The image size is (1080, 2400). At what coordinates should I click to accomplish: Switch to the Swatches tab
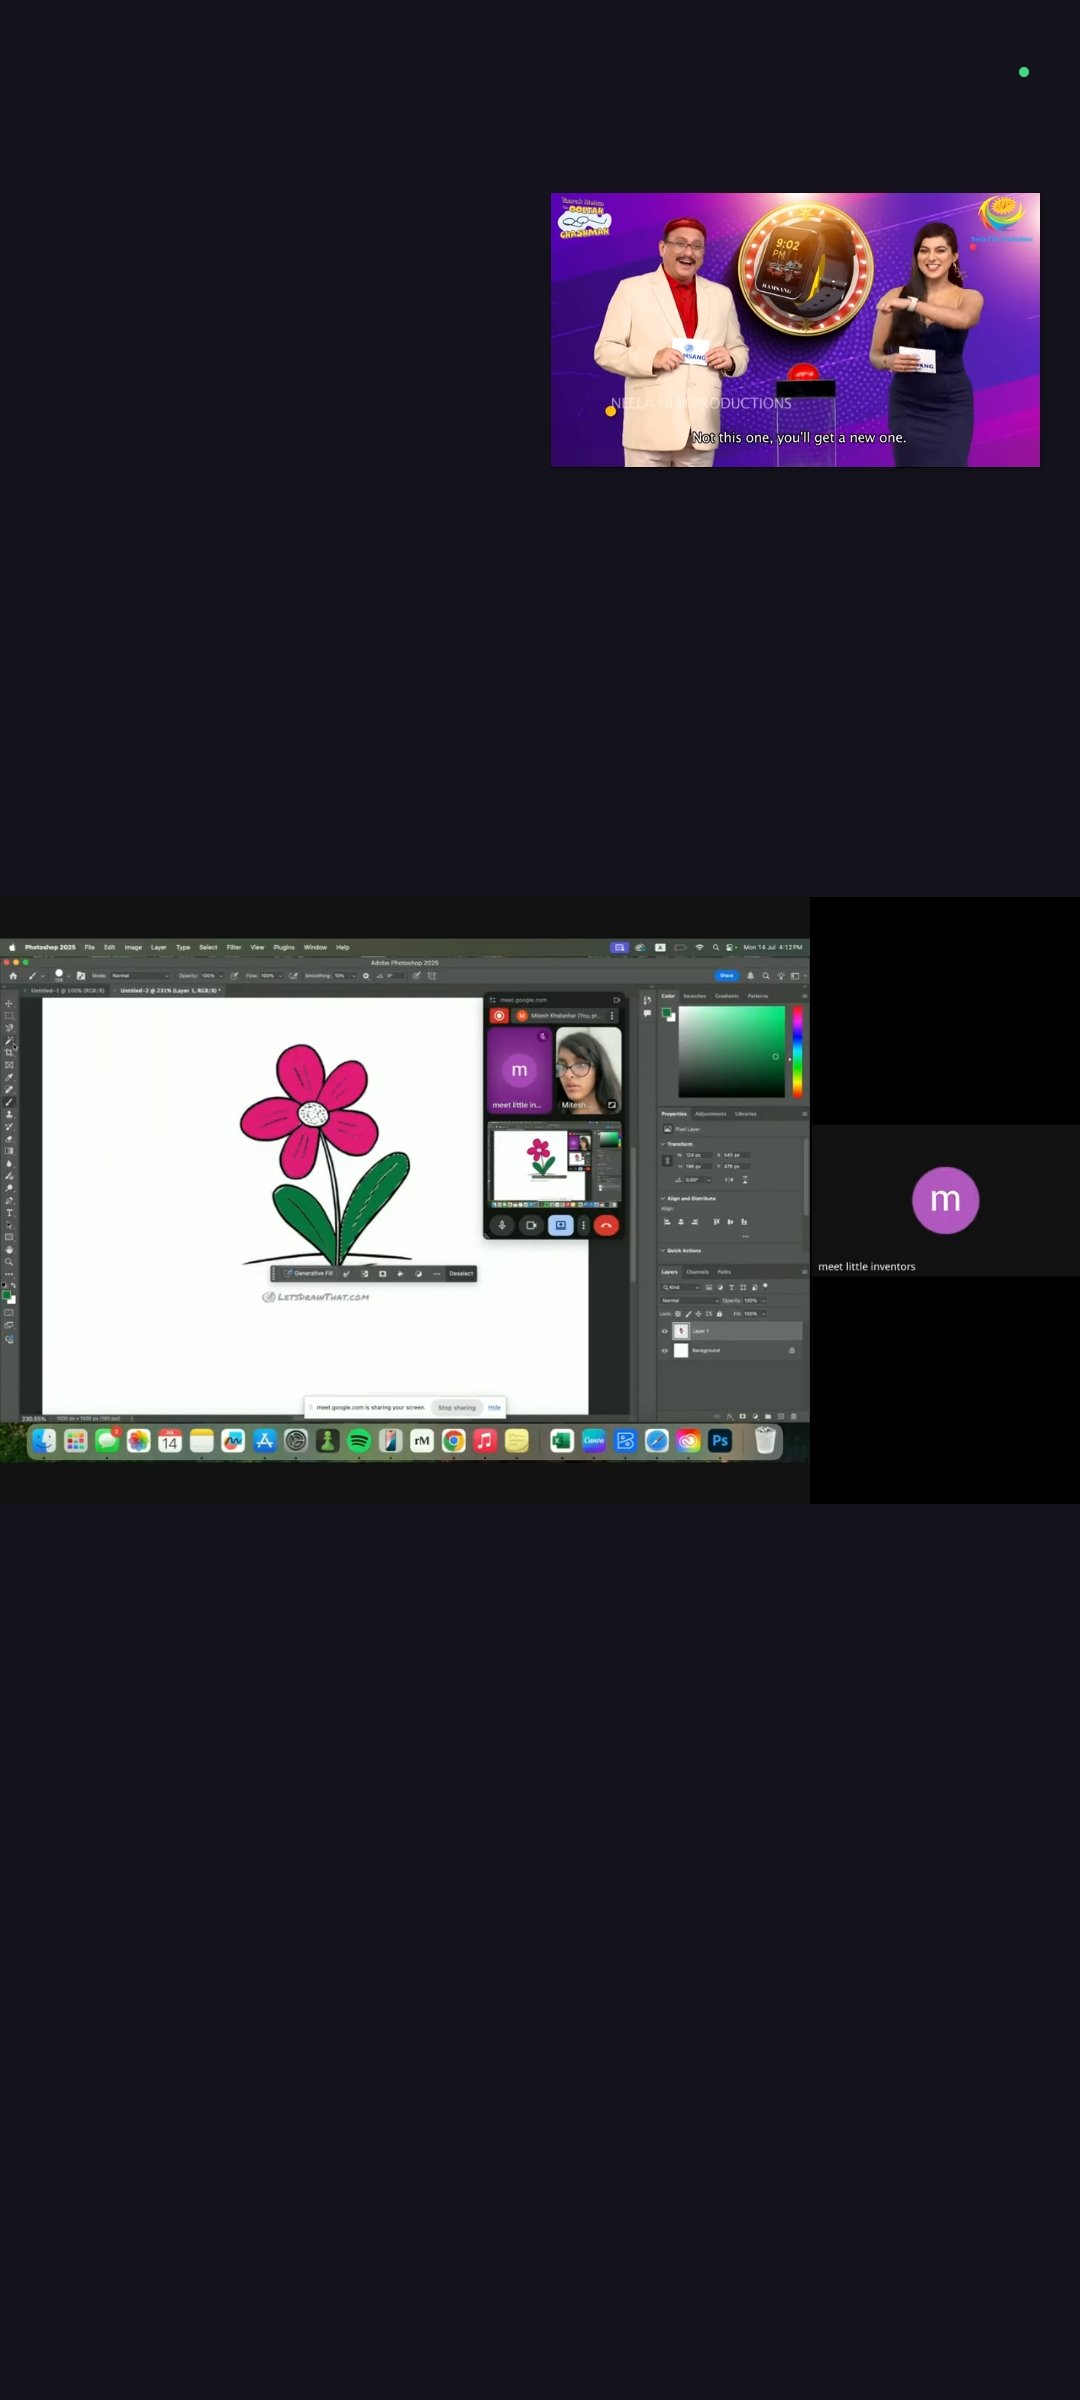coord(694,996)
